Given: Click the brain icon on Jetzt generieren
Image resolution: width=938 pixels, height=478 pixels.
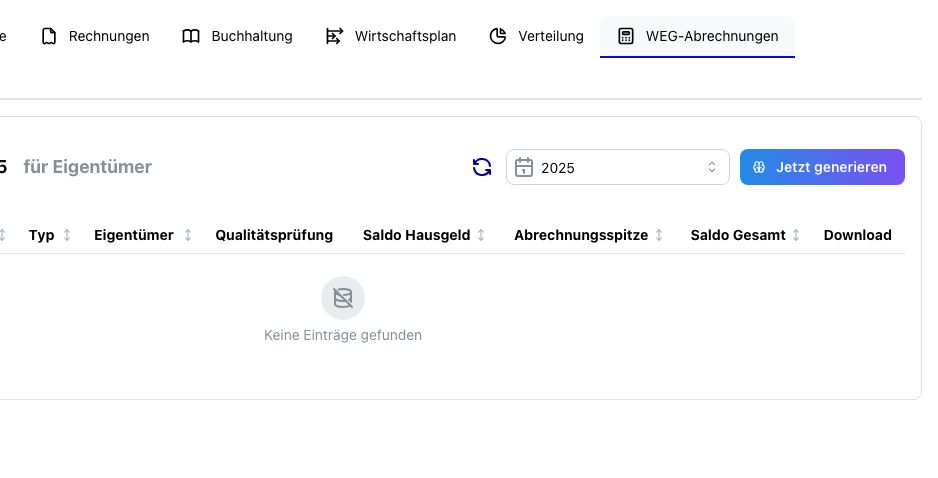Looking at the screenshot, I should click(x=759, y=167).
